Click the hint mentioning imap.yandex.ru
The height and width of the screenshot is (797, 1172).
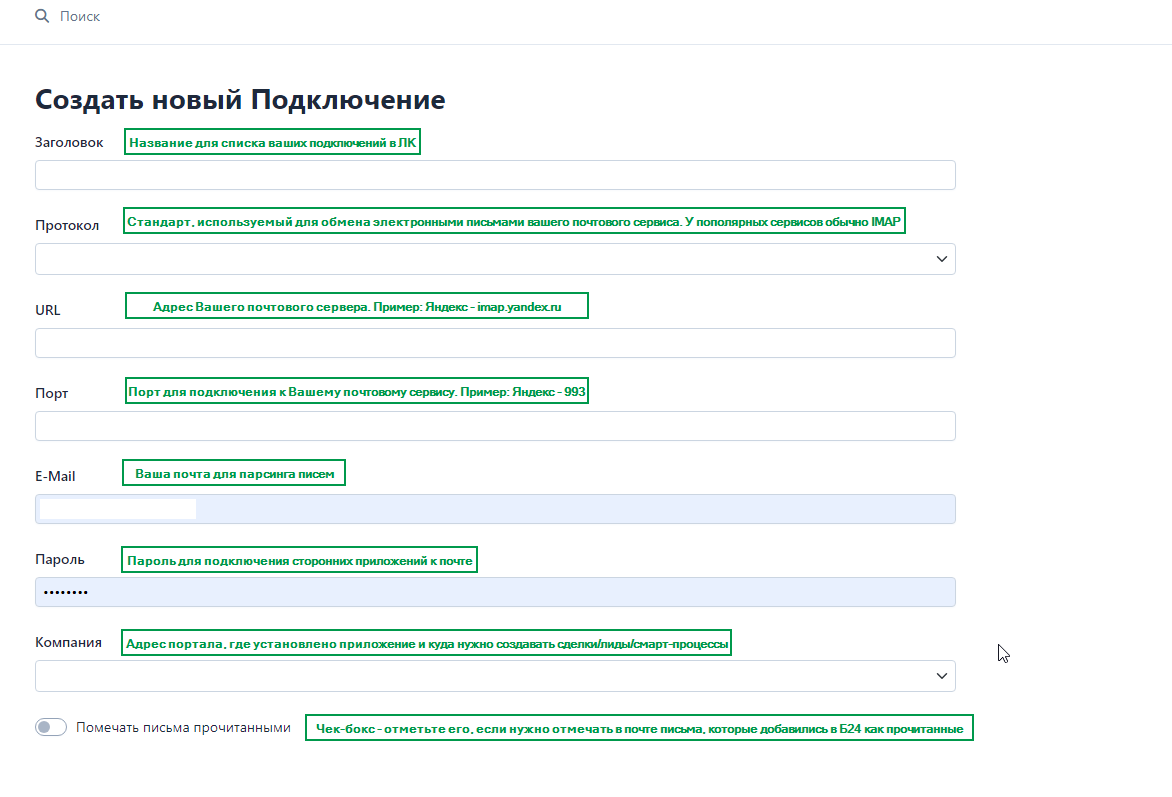click(356, 306)
